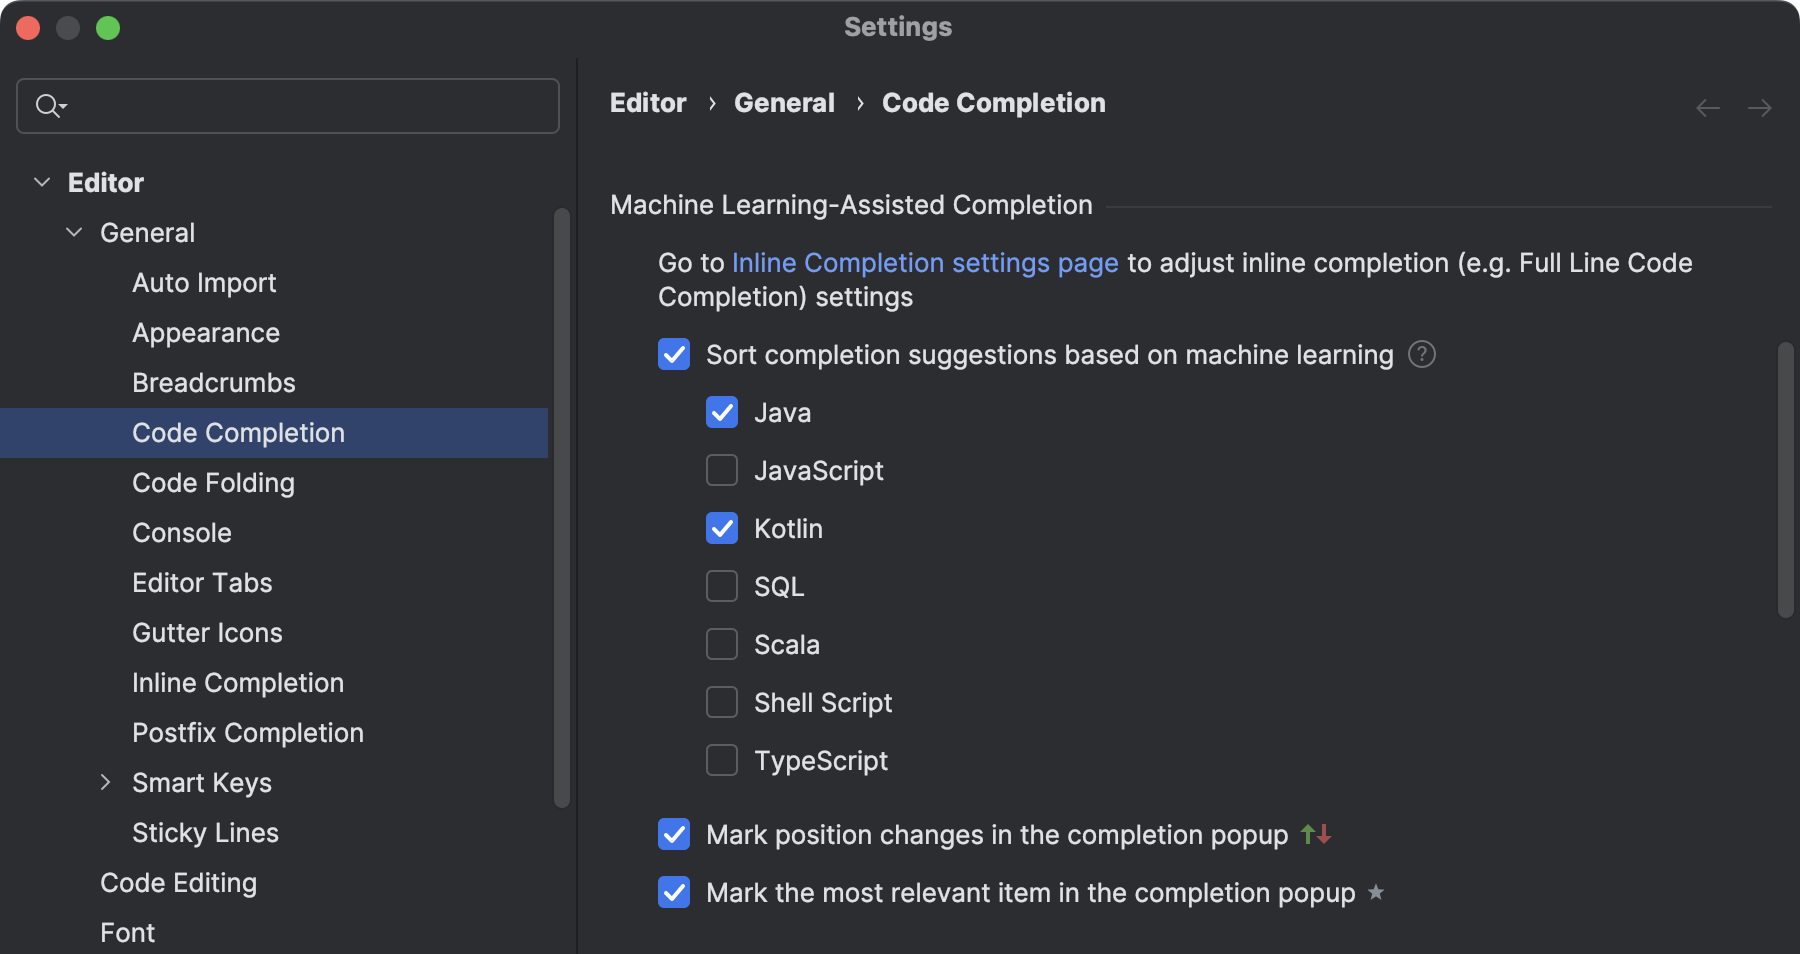Click the search magnifier icon
The image size is (1800, 954).
coord(47,105)
